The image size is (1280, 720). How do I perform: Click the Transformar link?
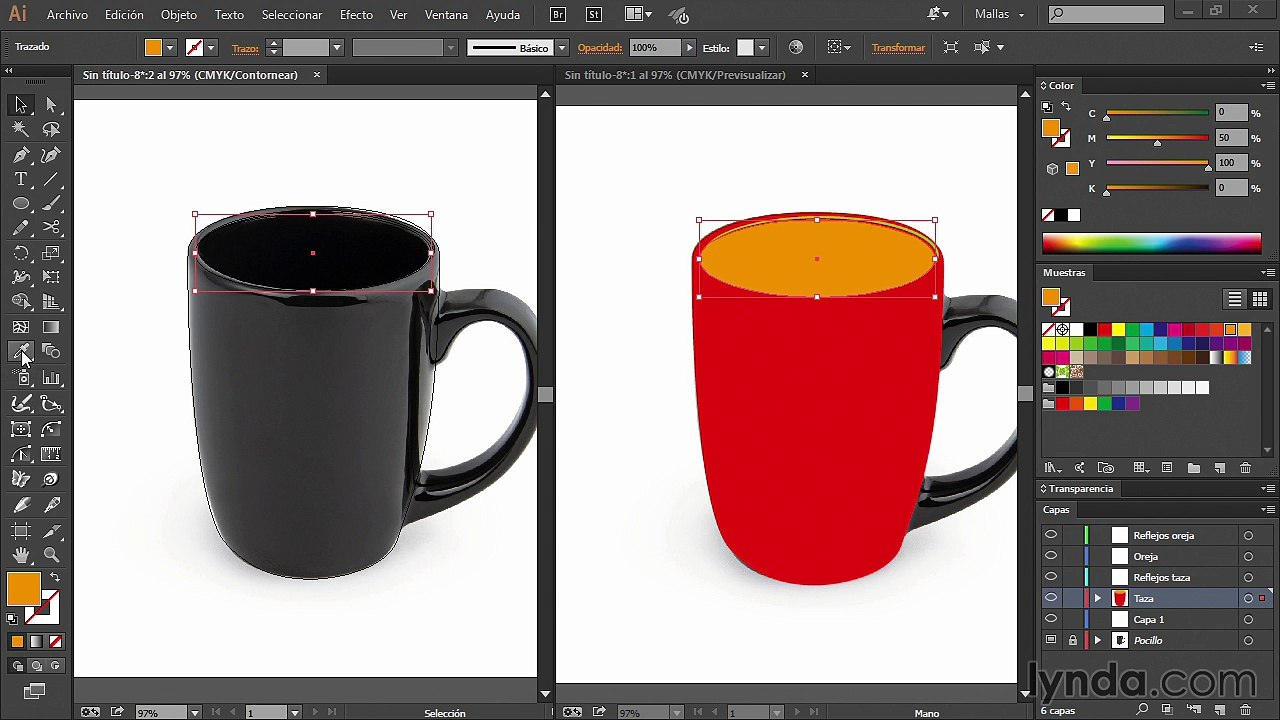click(898, 48)
